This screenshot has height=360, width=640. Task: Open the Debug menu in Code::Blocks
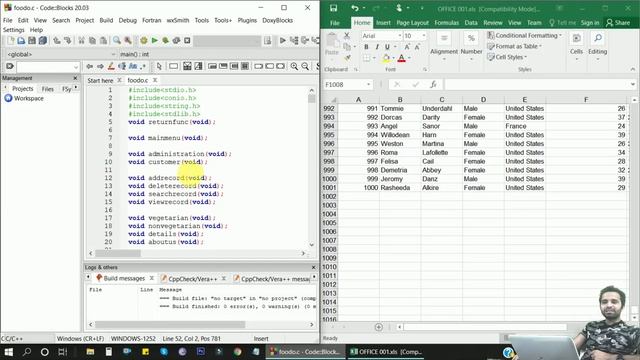127,20
